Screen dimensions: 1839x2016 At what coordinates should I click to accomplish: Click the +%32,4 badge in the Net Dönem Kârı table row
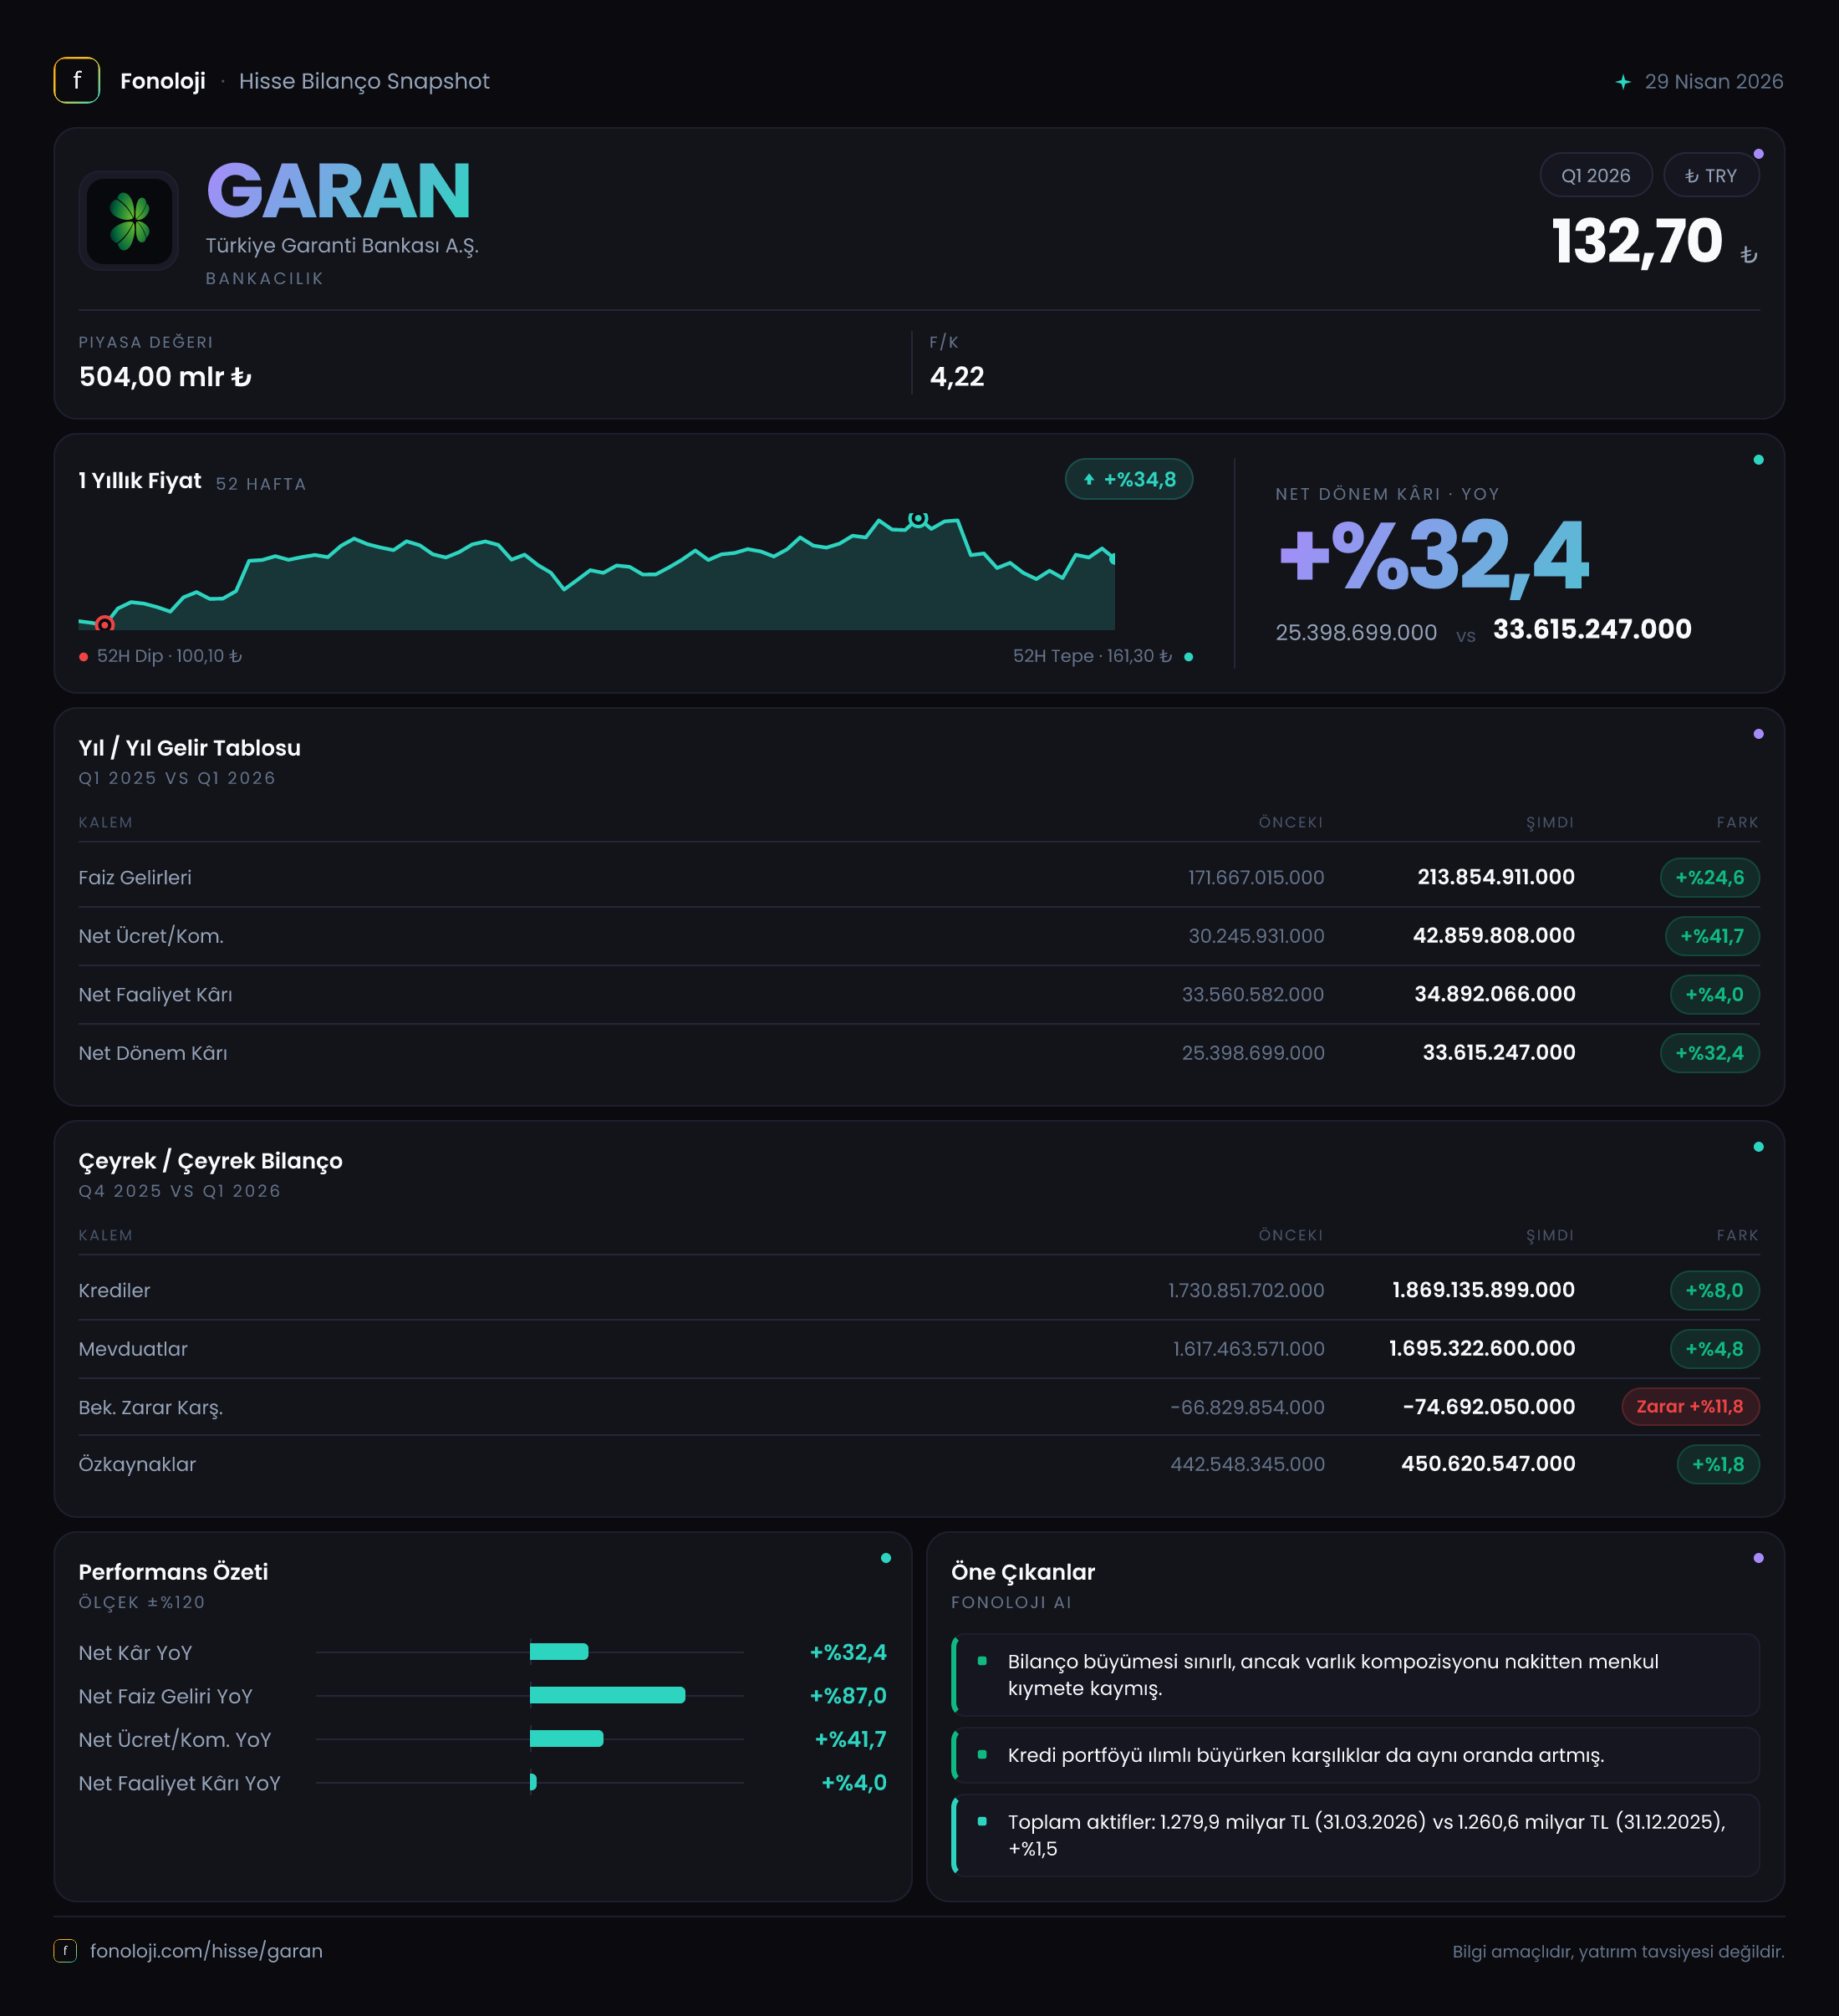(x=1709, y=1053)
